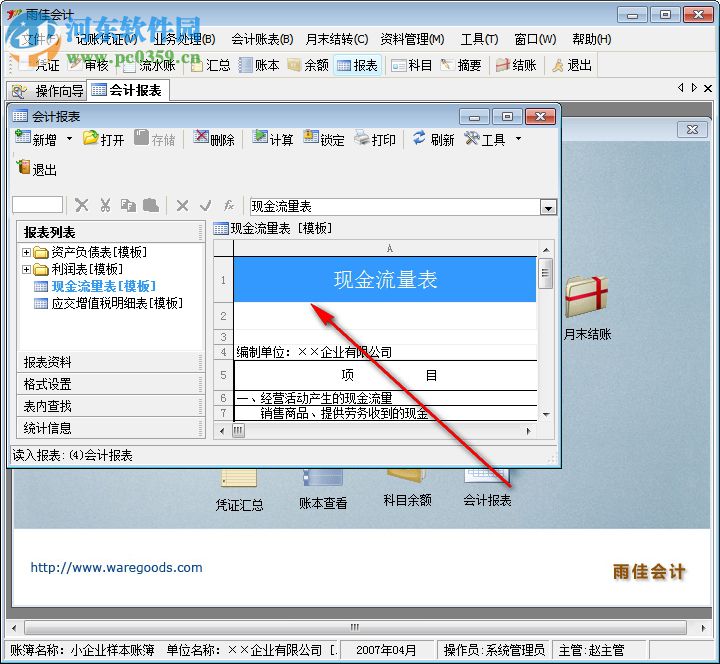This screenshot has width=720, height=664.
Task: Open 帮助(H) menu
Action: pyautogui.click(x=591, y=39)
